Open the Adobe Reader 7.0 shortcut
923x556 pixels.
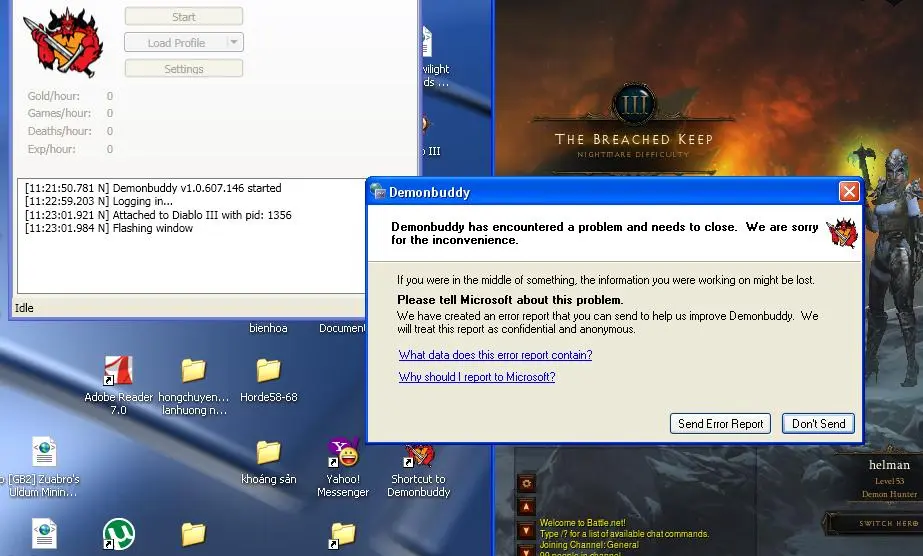pos(118,372)
